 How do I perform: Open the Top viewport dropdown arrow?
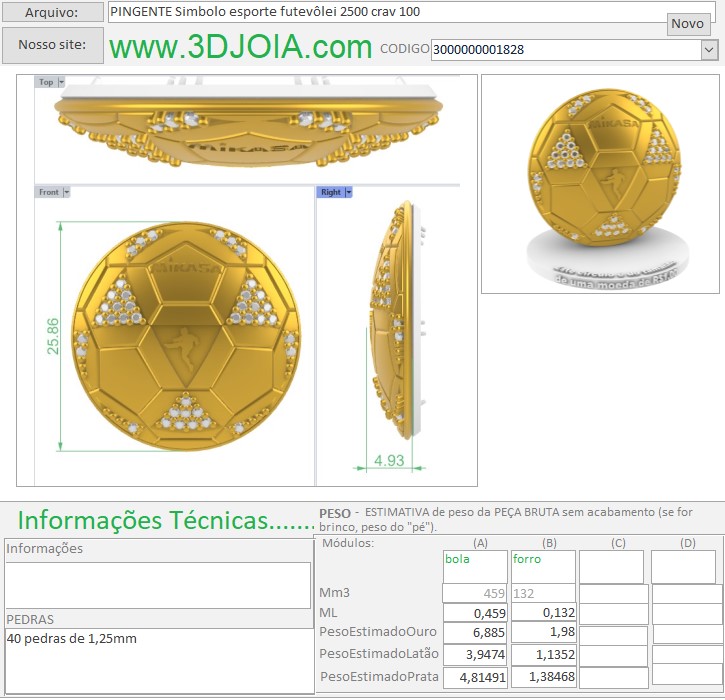coord(61,82)
